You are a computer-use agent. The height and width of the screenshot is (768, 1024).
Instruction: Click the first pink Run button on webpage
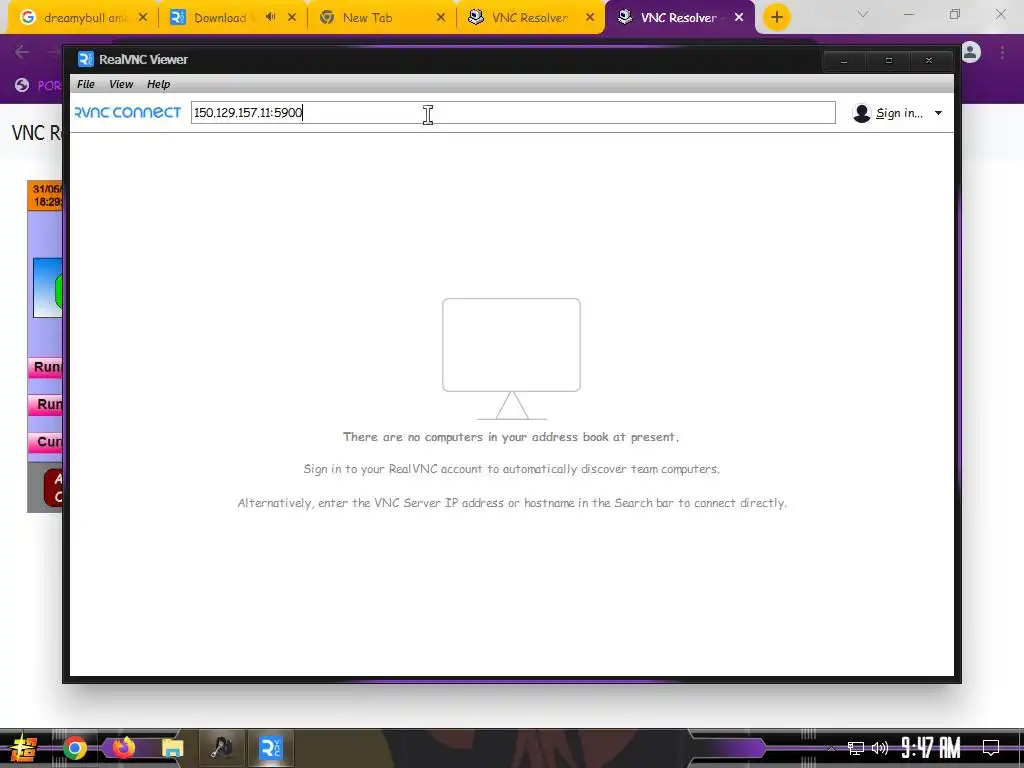45,367
